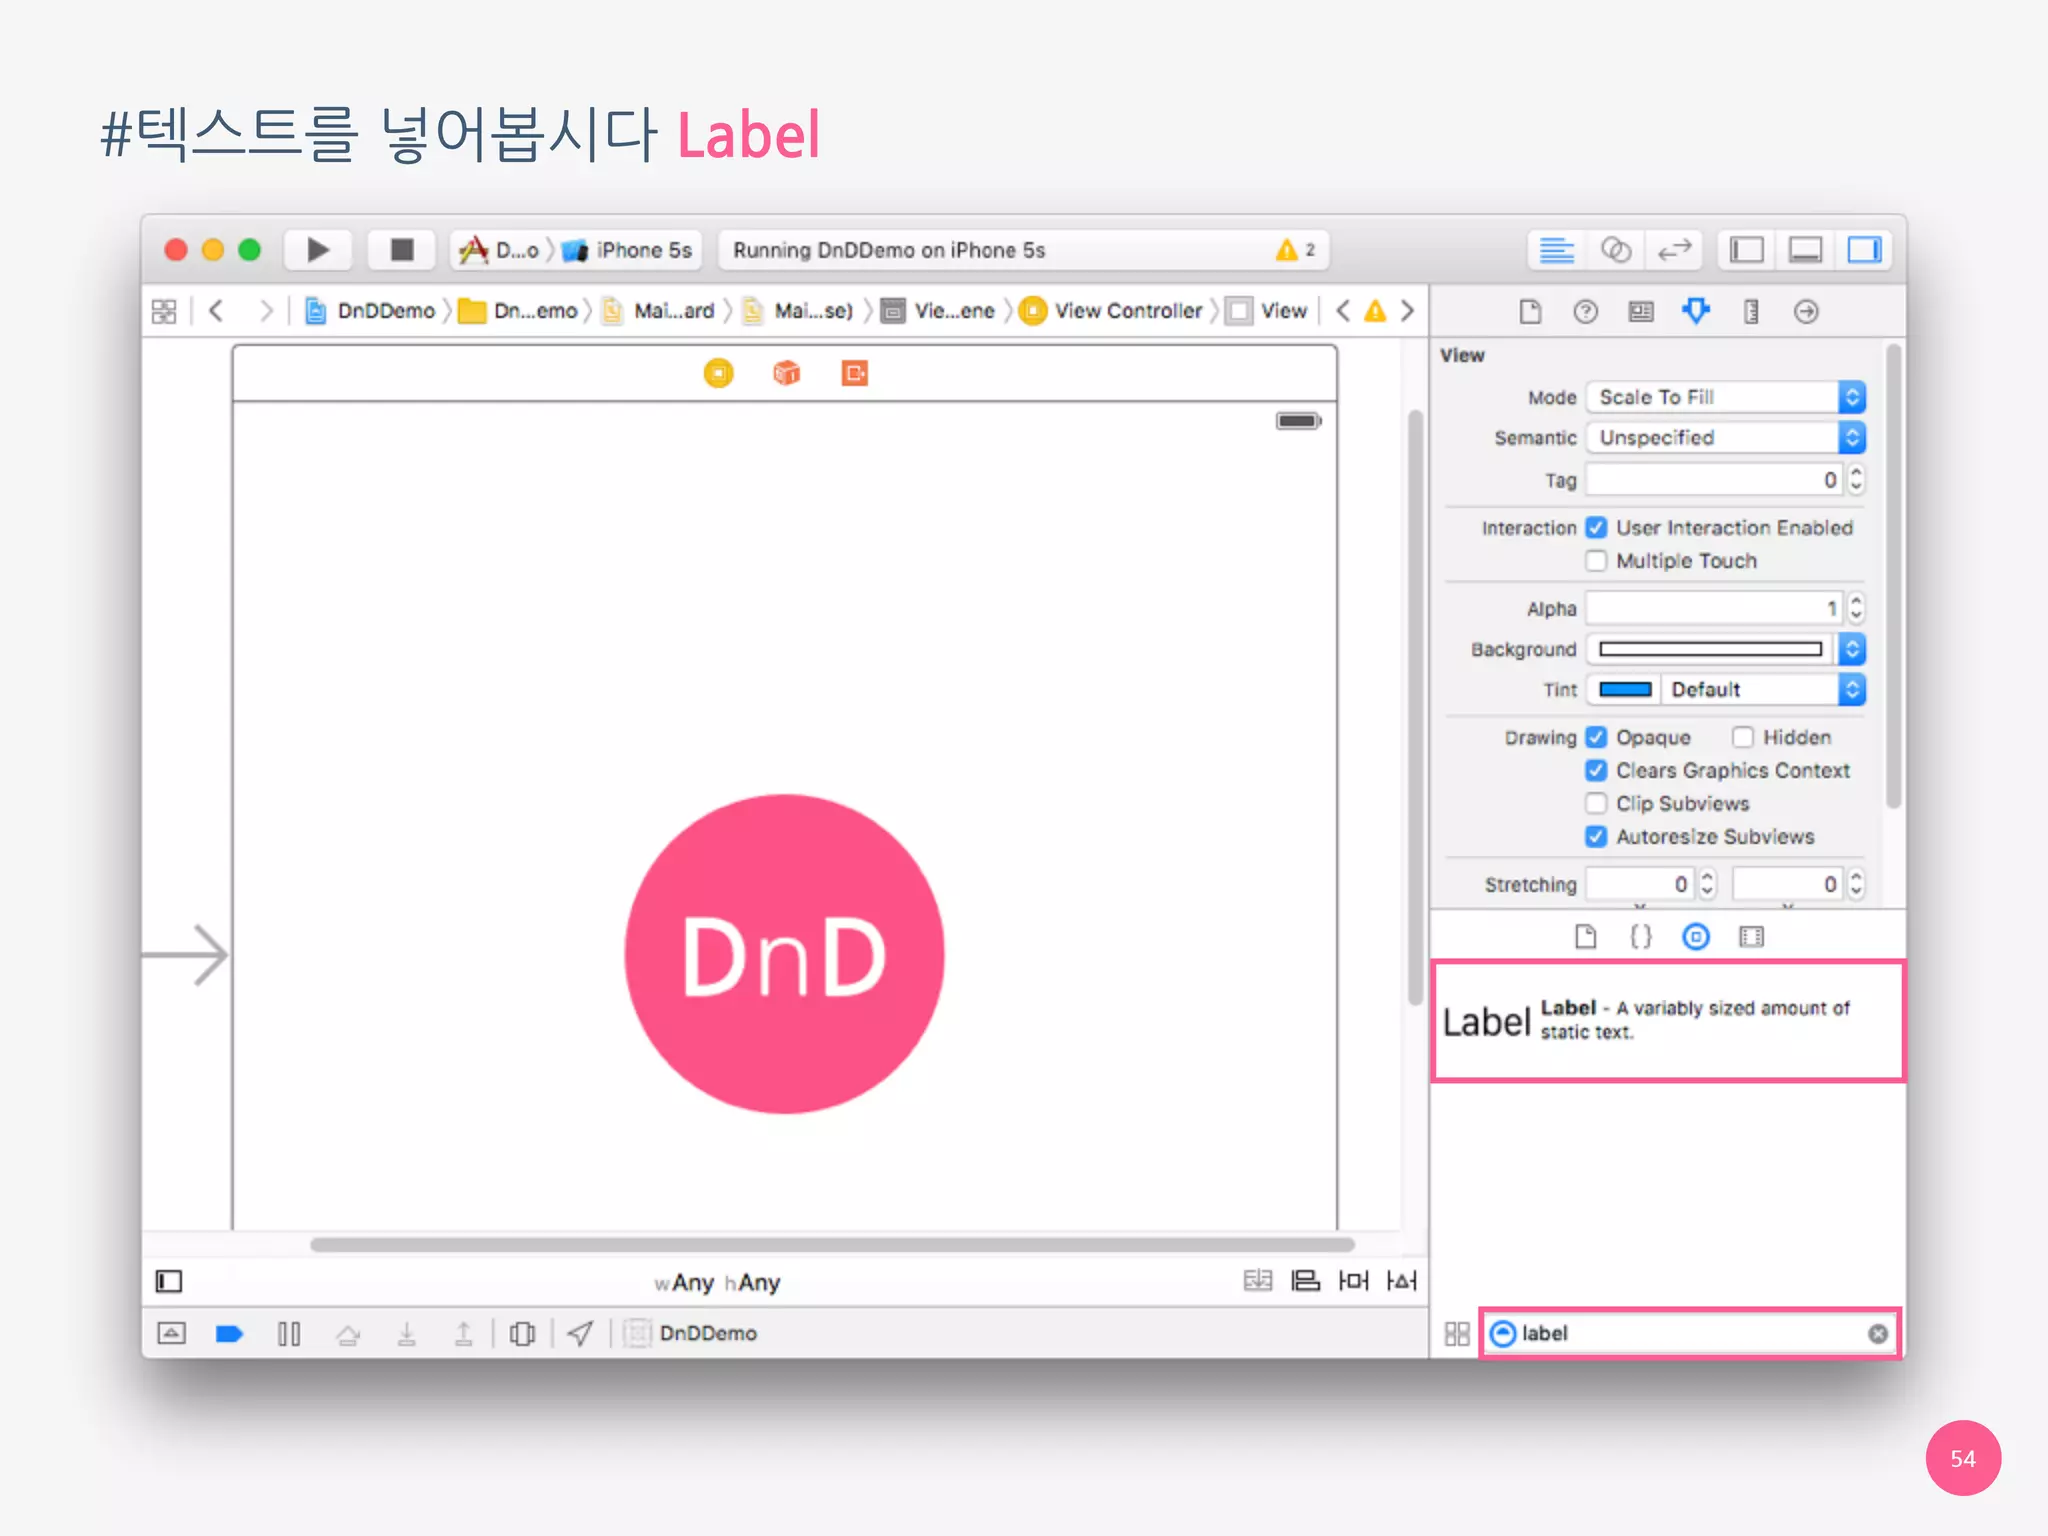Open the Code Snippet library tab
2048x1536 pixels.
point(1641,937)
